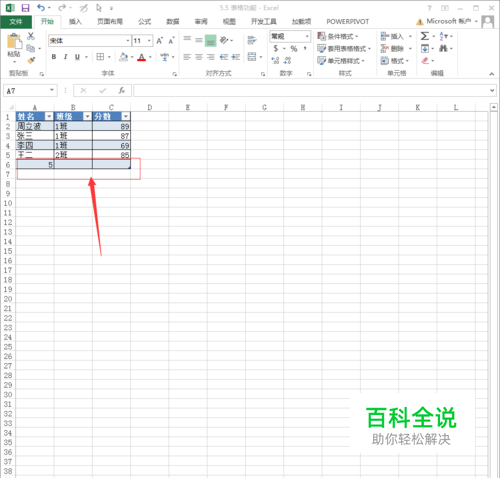Open filter dropdown for 姓名 column

[49, 116]
